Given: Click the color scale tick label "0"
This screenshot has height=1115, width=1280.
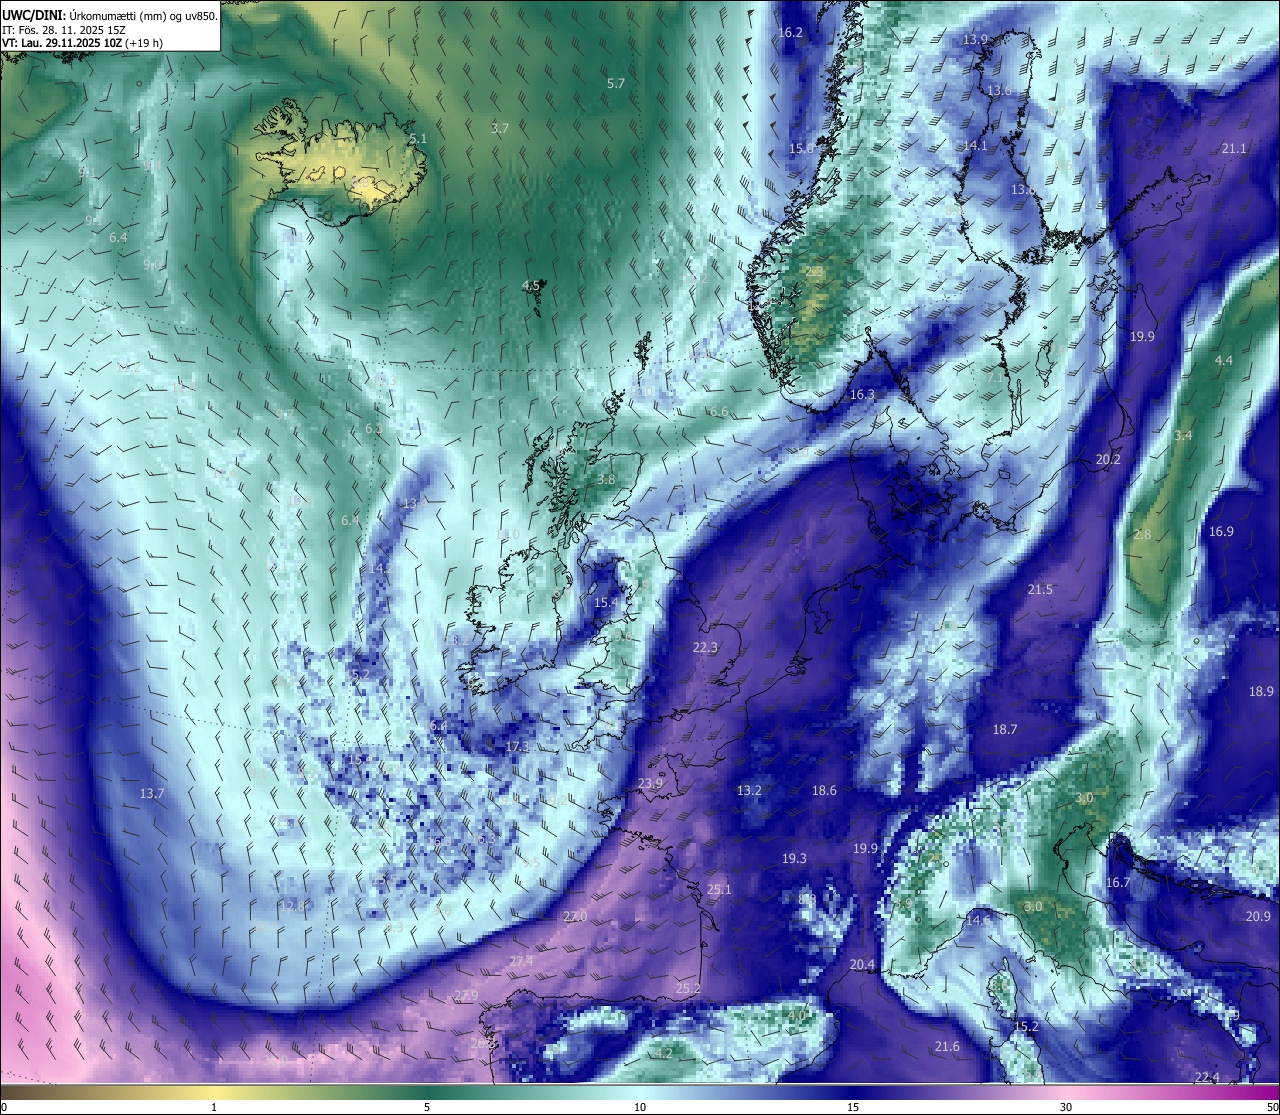Looking at the screenshot, I should [x=4, y=1107].
